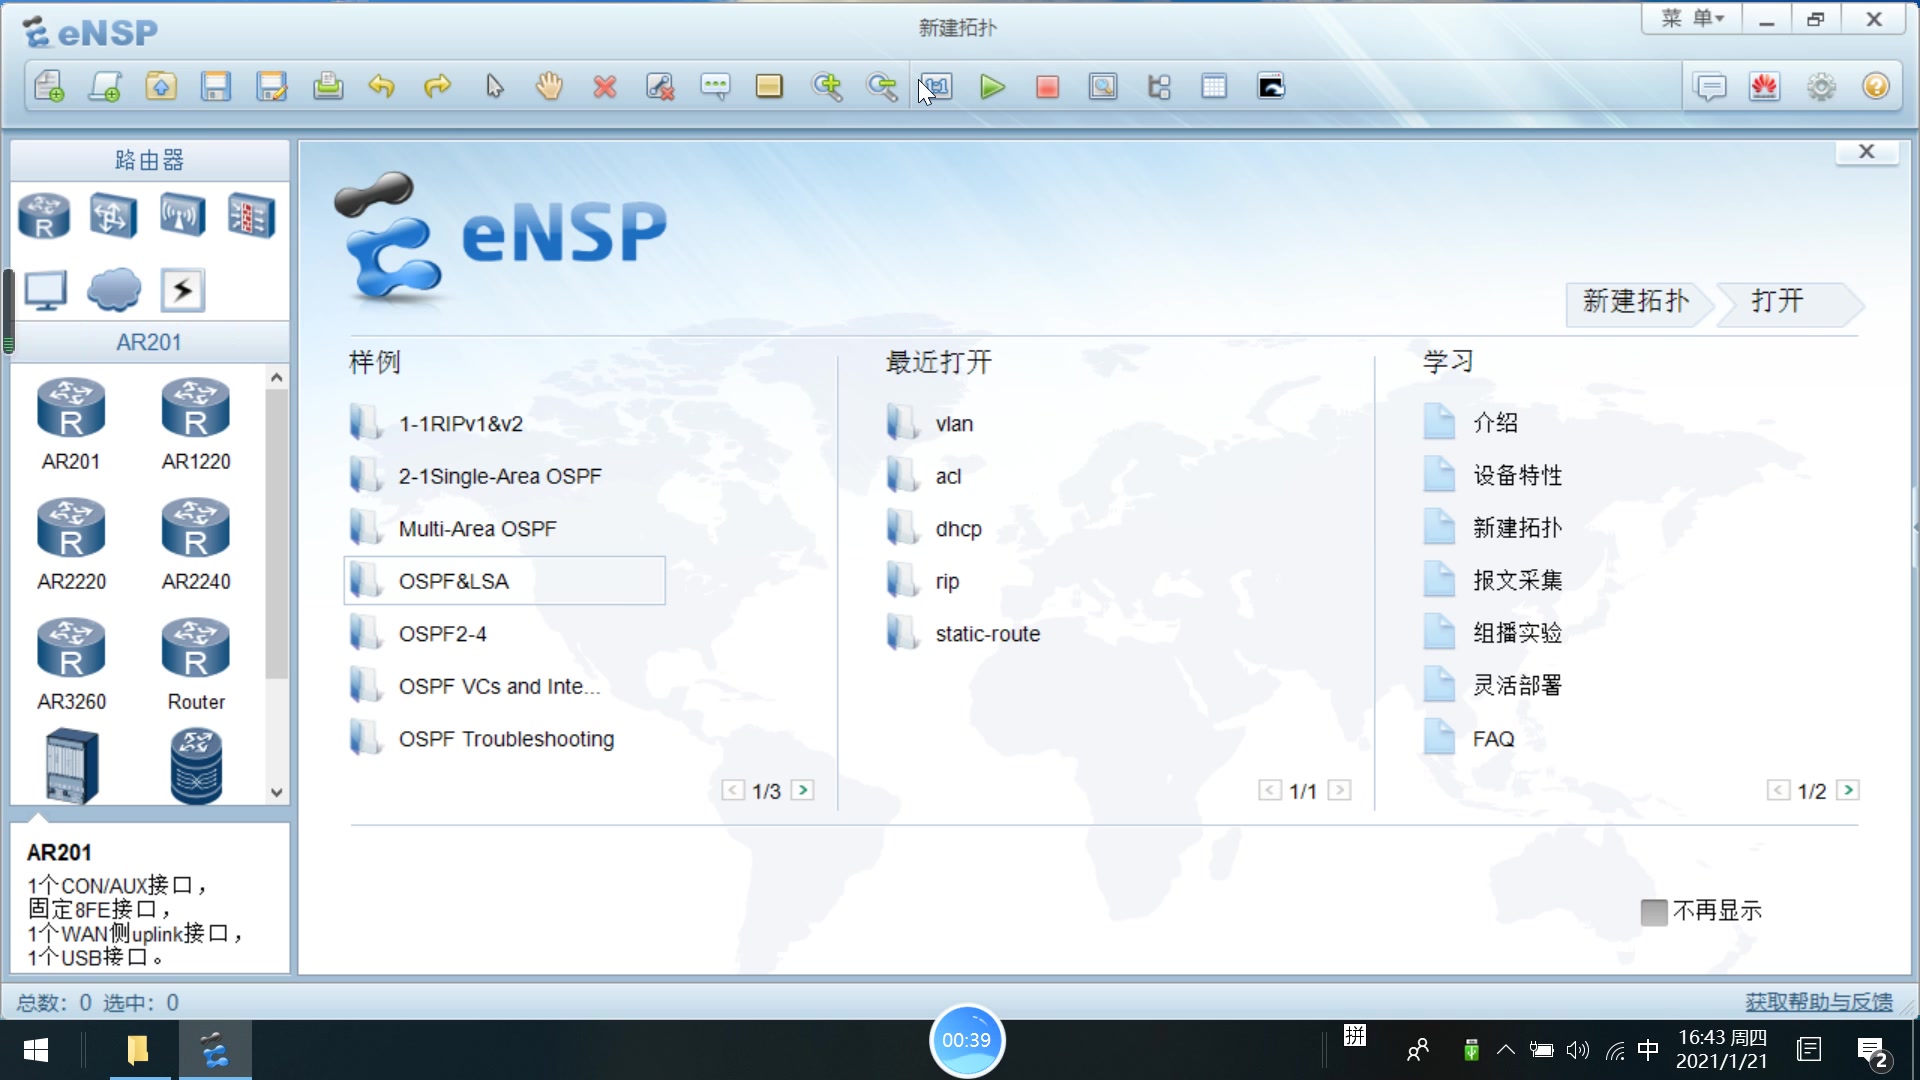Expand samples to next page
The image size is (1920, 1080).
coord(803,790)
